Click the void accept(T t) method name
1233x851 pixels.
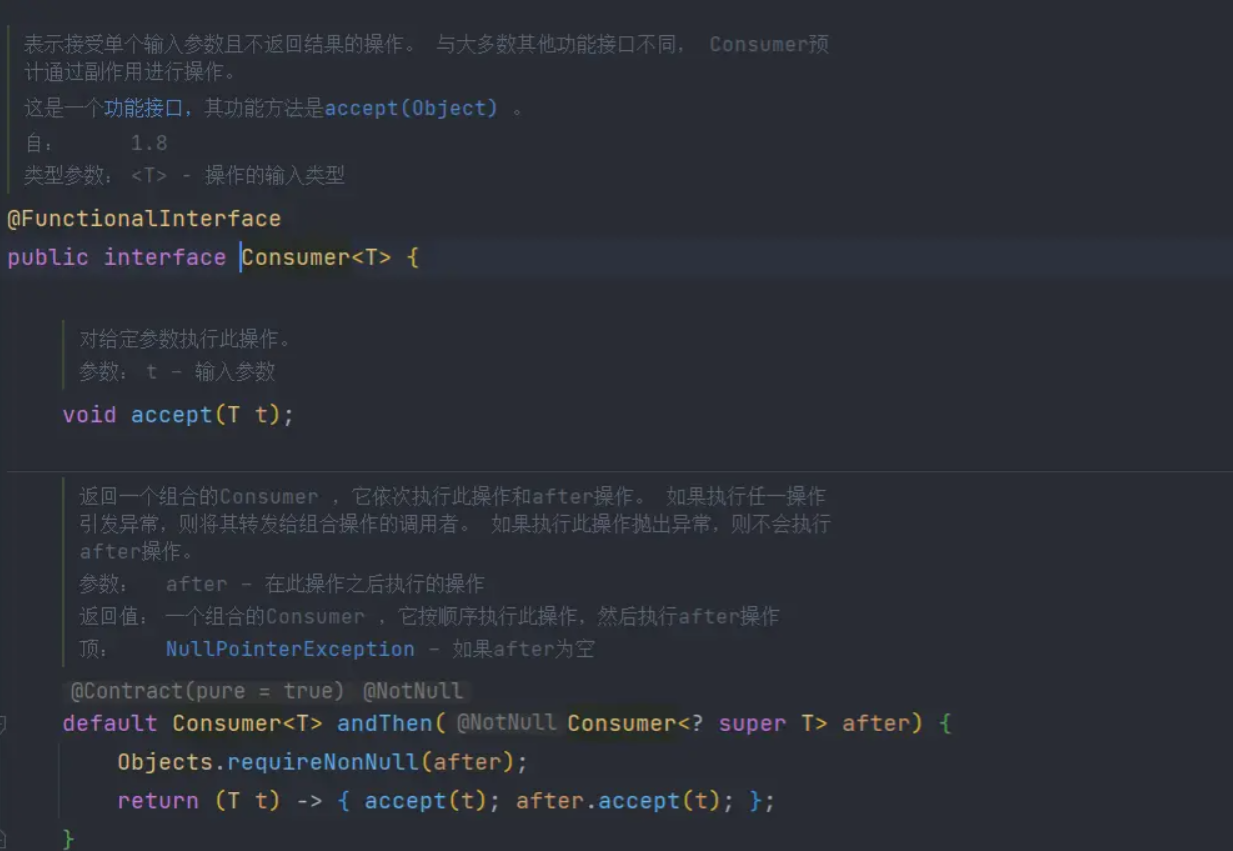click(171, 414)
